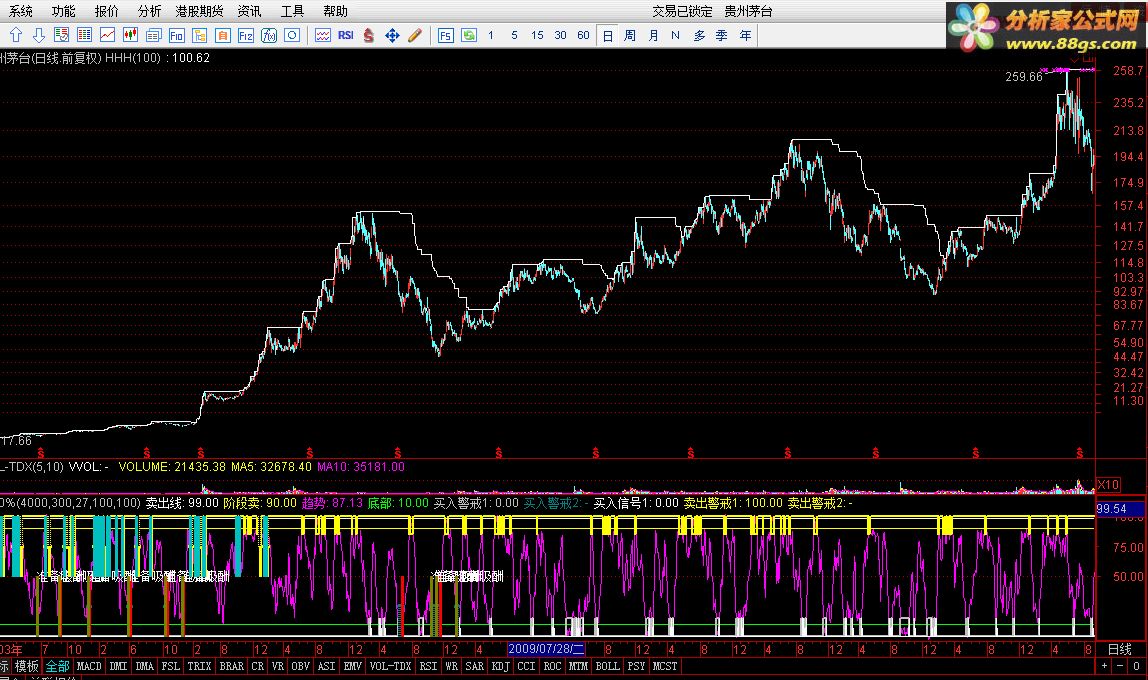
Task: Select the 5-minute period
Action: pos(514,35)
